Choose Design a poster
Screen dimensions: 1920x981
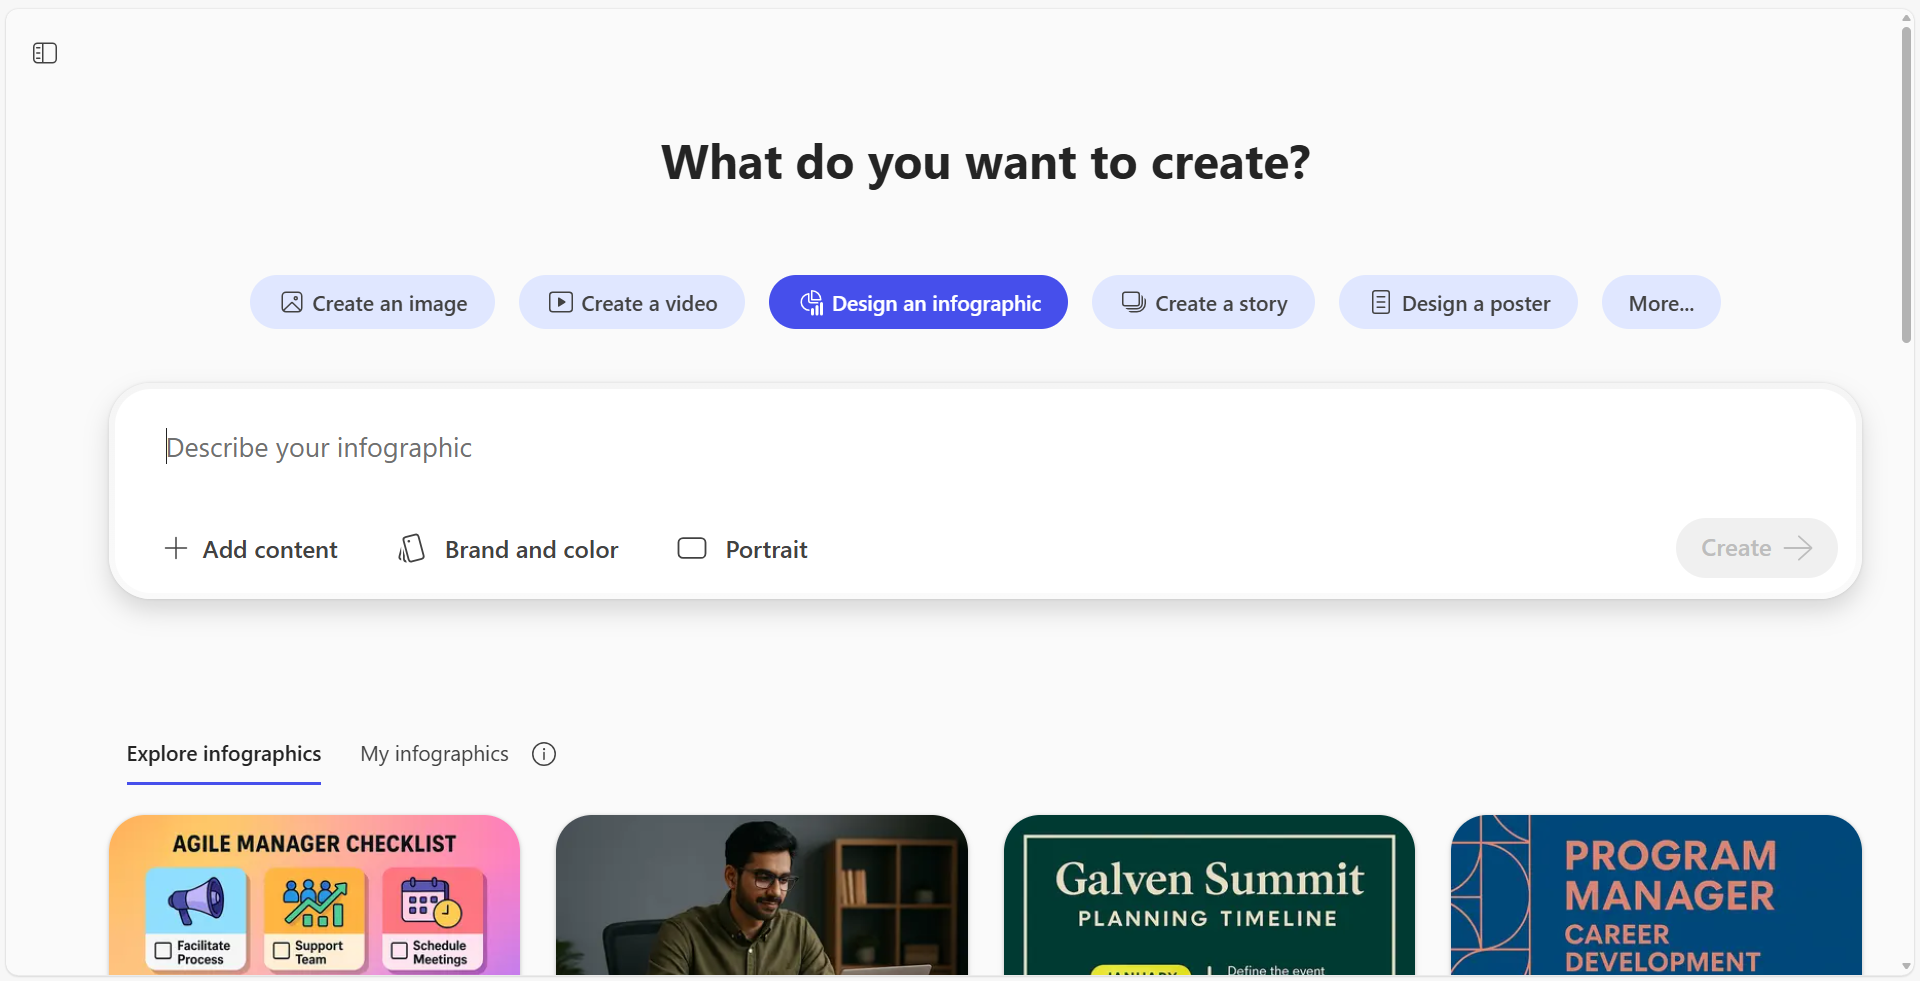coord(1458,303)
